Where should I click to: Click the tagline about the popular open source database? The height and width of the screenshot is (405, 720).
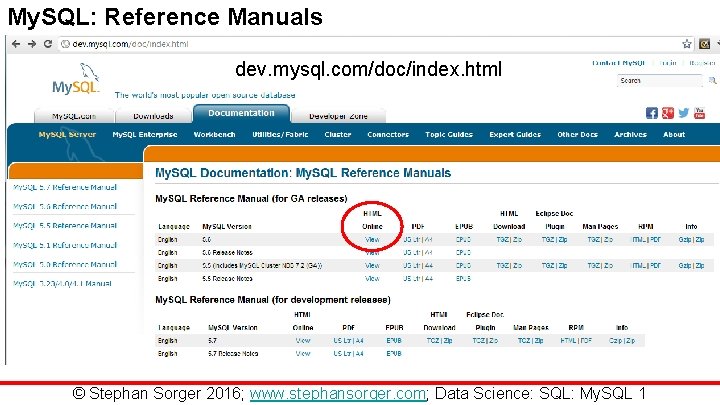pos(205,95)
